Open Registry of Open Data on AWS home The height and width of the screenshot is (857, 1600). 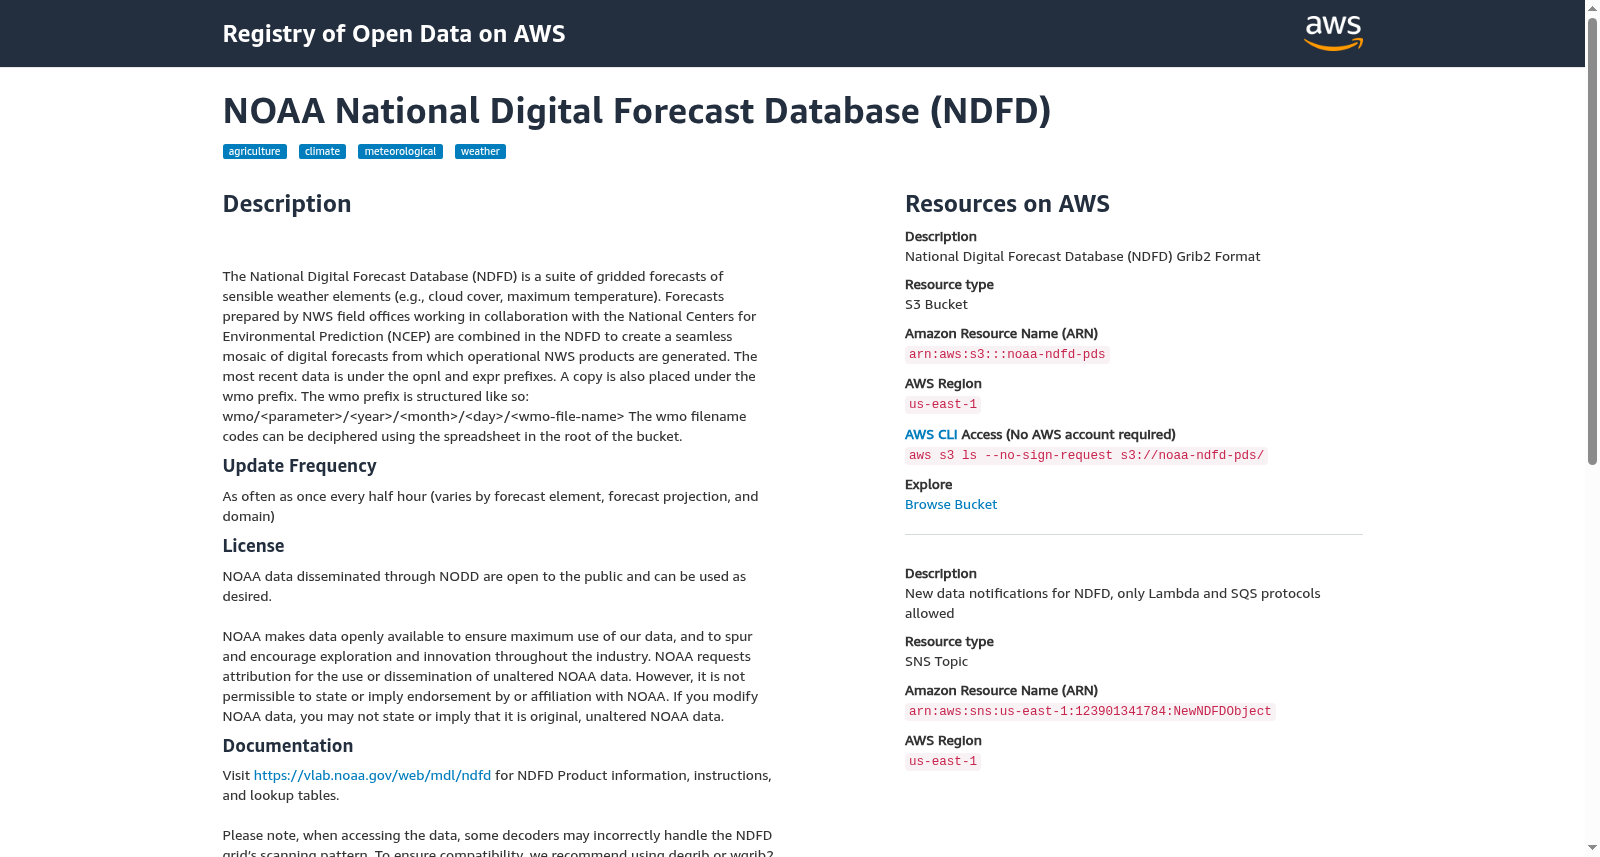click(x=394, y=34)
